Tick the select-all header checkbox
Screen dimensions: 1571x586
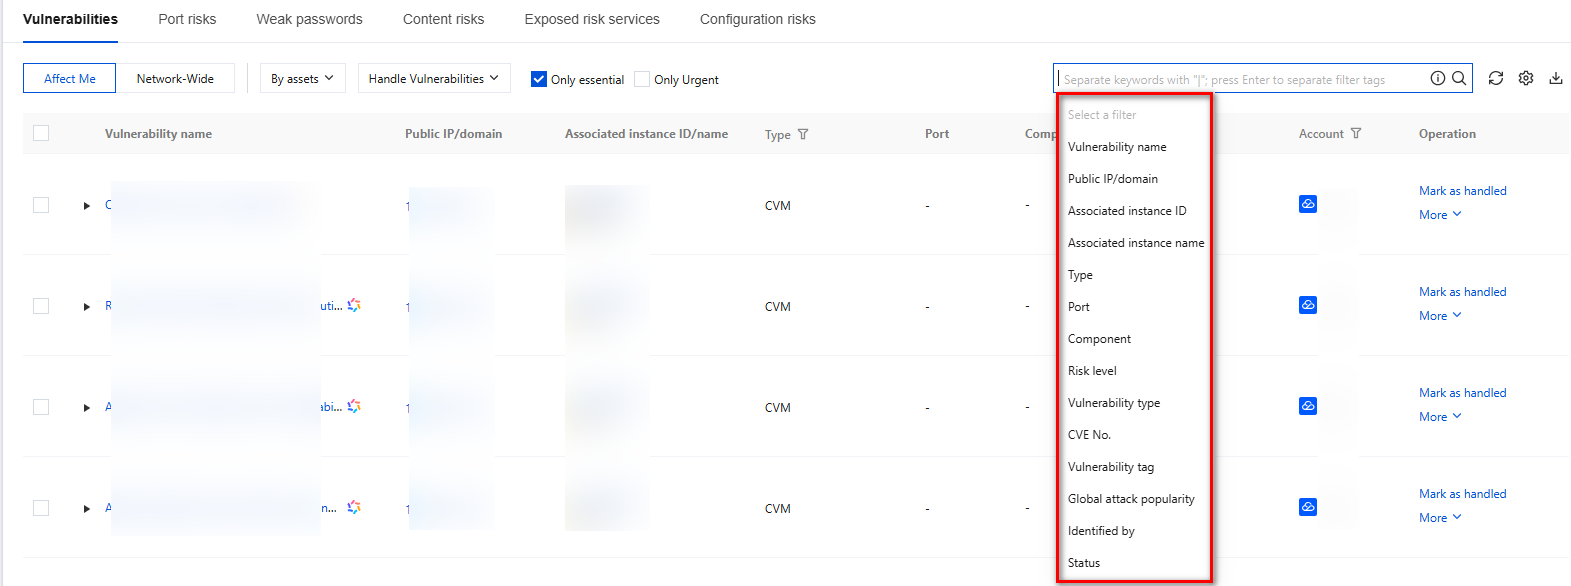coord(41,133)
